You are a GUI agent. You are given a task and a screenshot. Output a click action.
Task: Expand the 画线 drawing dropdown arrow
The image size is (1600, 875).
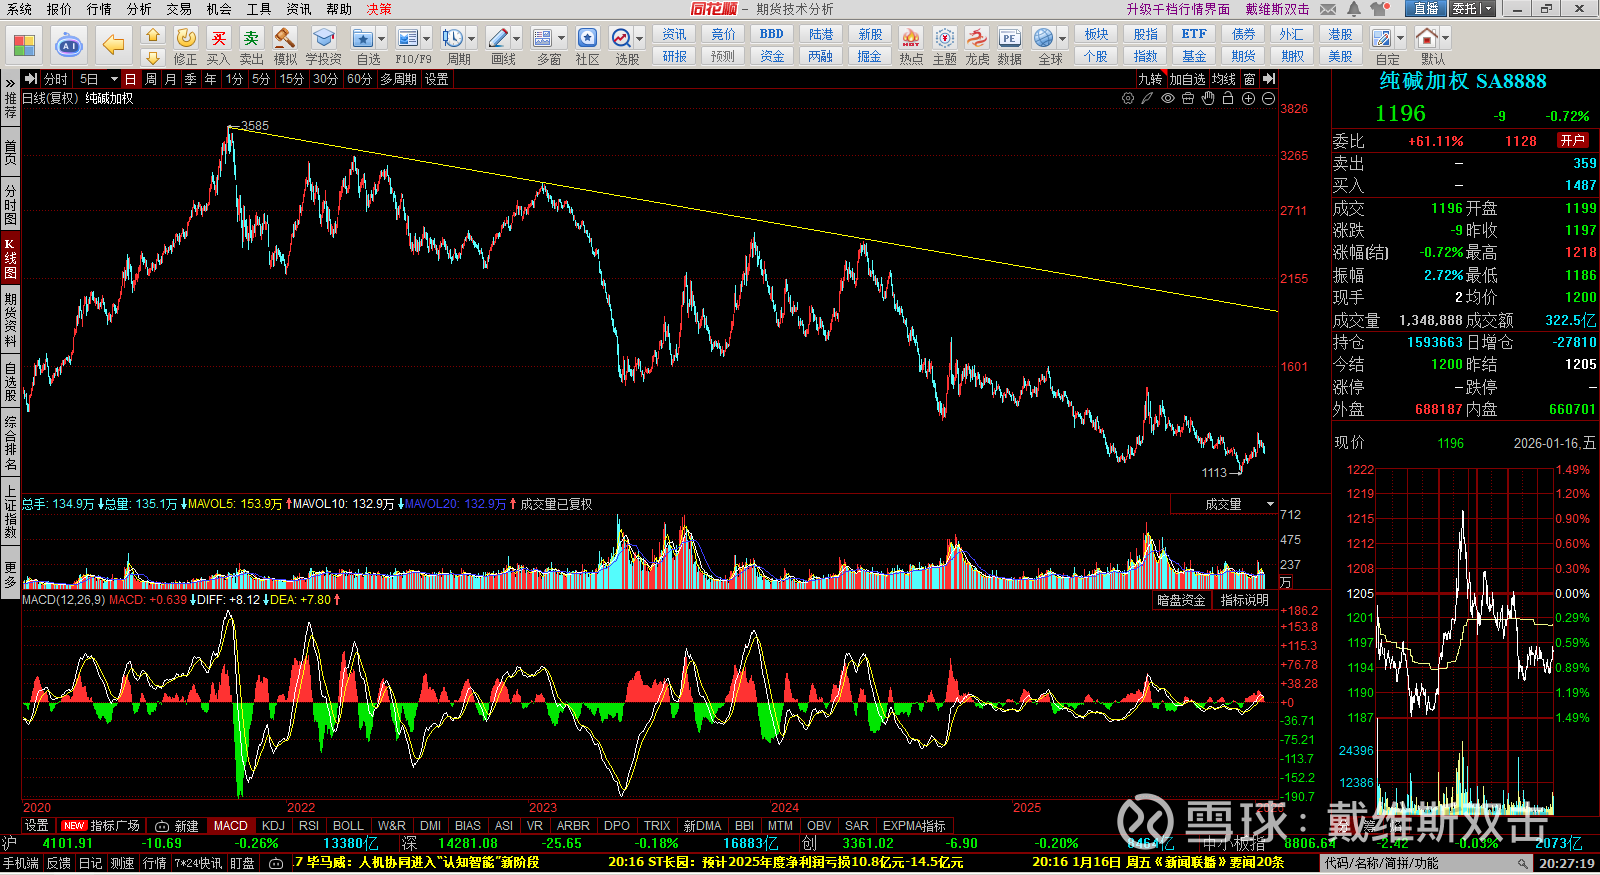[516, 39]
